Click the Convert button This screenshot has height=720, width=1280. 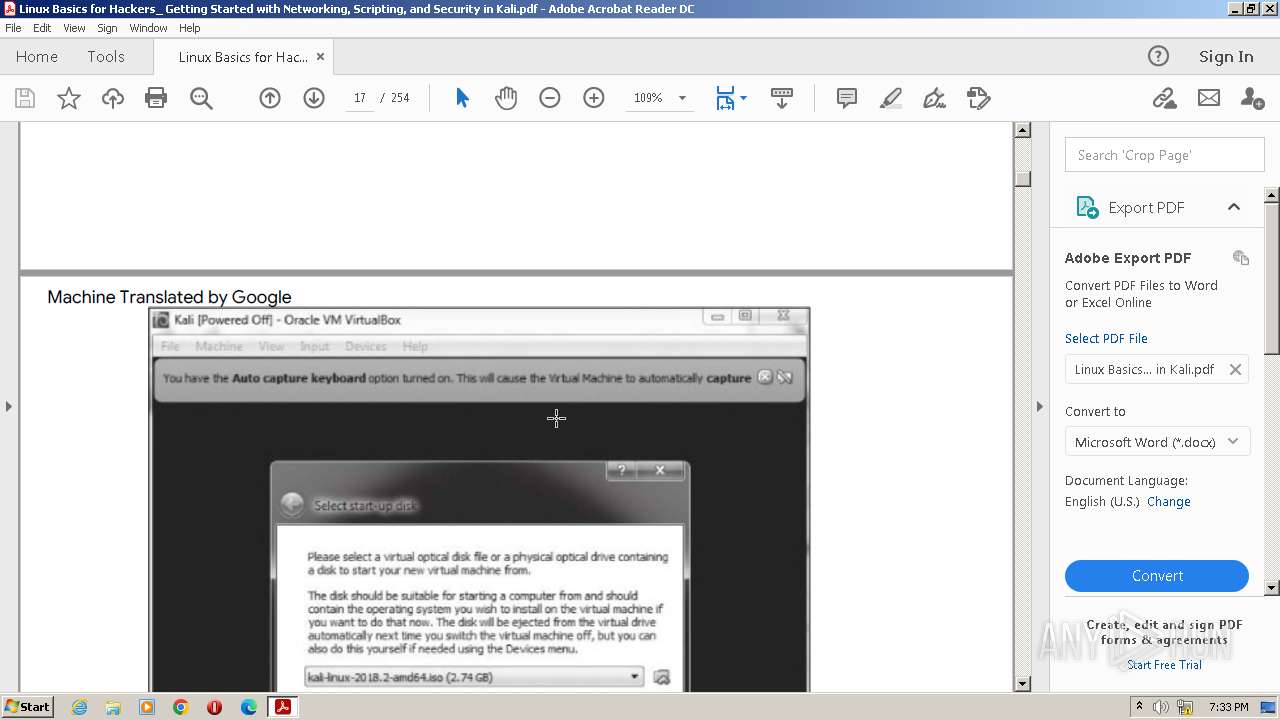coord(1157,576)
